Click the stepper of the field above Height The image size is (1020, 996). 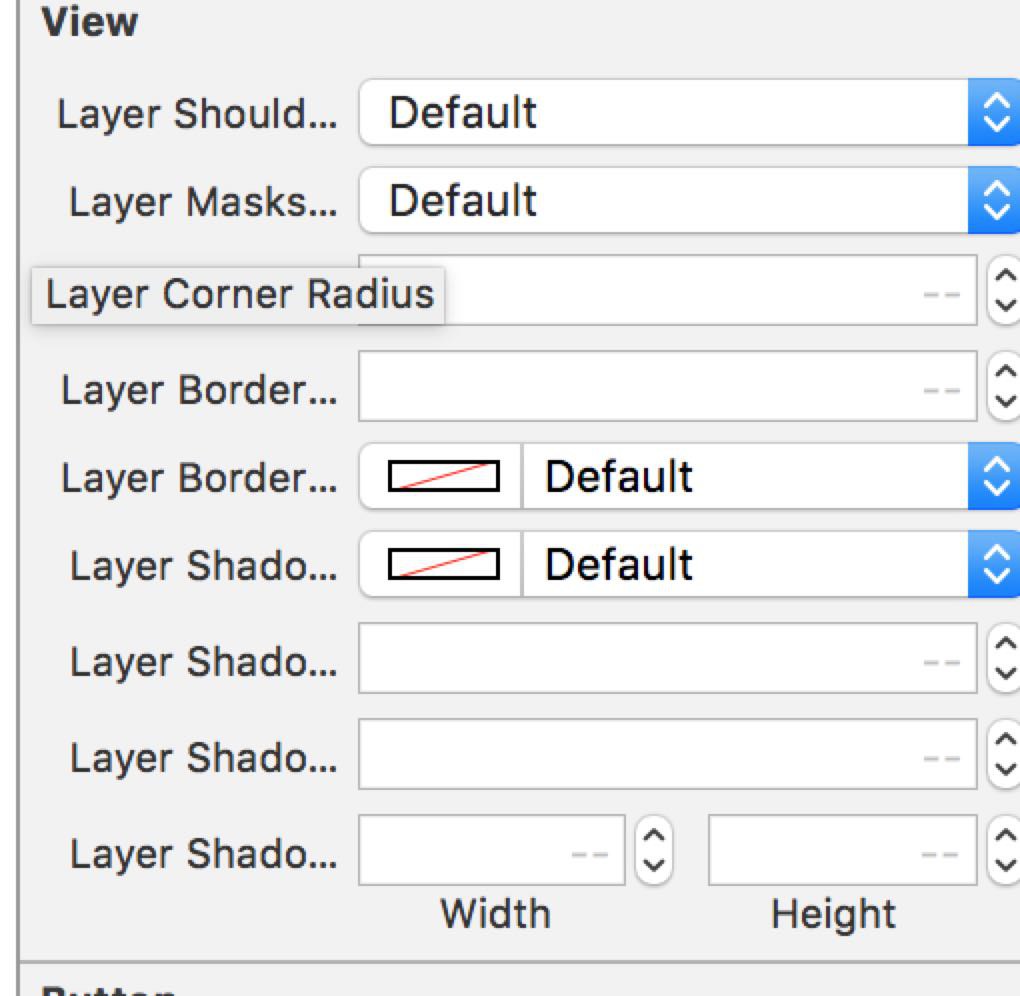pyautogui.click(x=1004, y=754)
